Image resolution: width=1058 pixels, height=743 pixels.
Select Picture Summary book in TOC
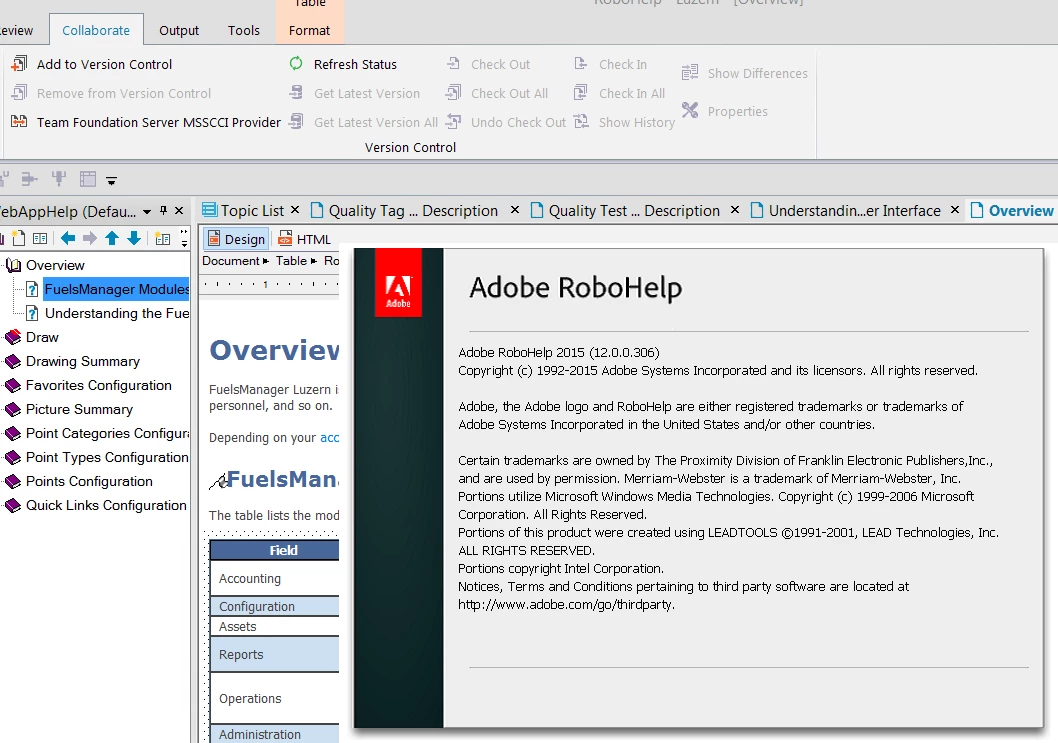(79, 409)
